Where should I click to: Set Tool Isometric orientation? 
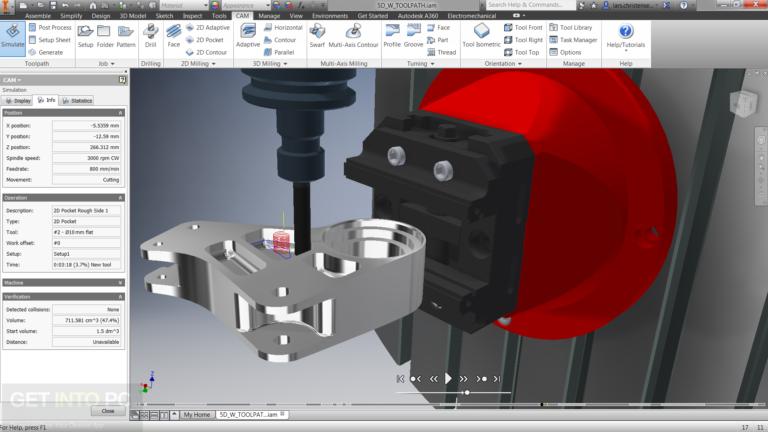click(x=481, y=36)
